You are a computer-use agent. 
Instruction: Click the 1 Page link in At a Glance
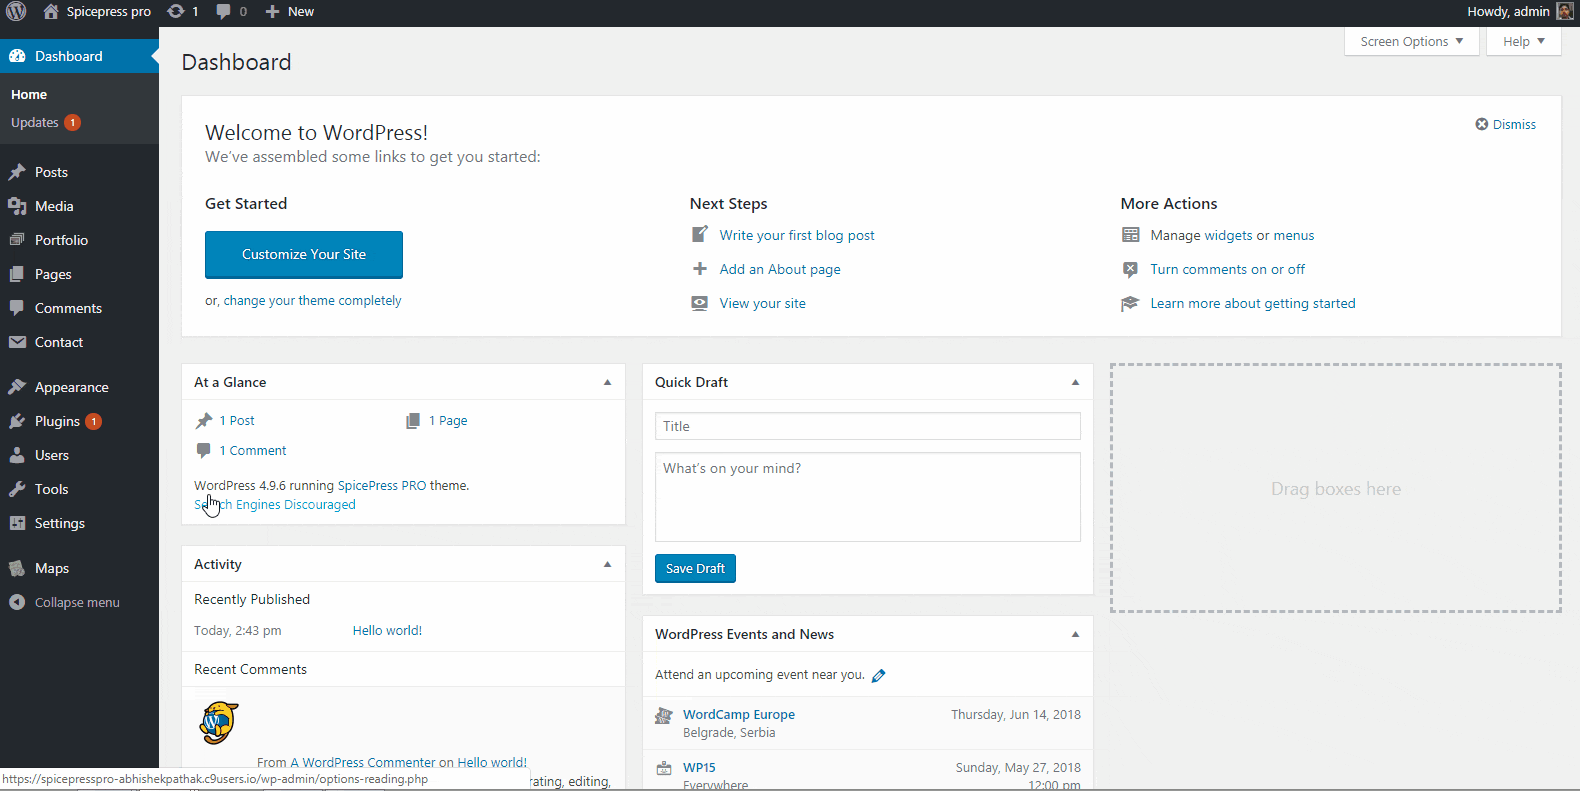tap(448, 420)
